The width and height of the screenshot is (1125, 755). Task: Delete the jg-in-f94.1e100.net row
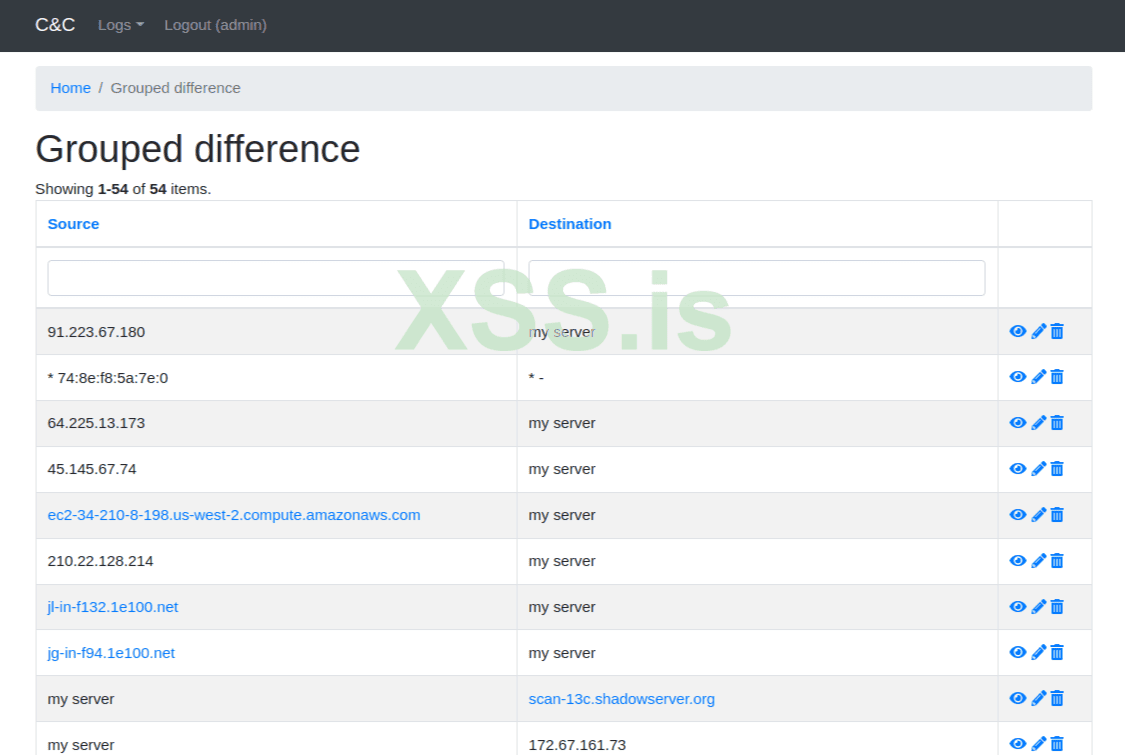[1057, 652]
